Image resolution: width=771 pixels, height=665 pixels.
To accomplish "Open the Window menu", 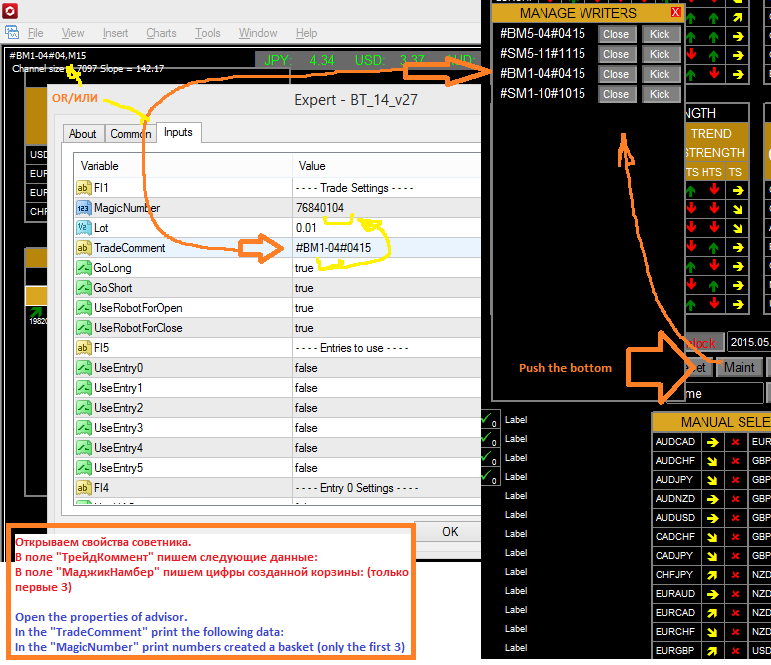I will 258,33.
